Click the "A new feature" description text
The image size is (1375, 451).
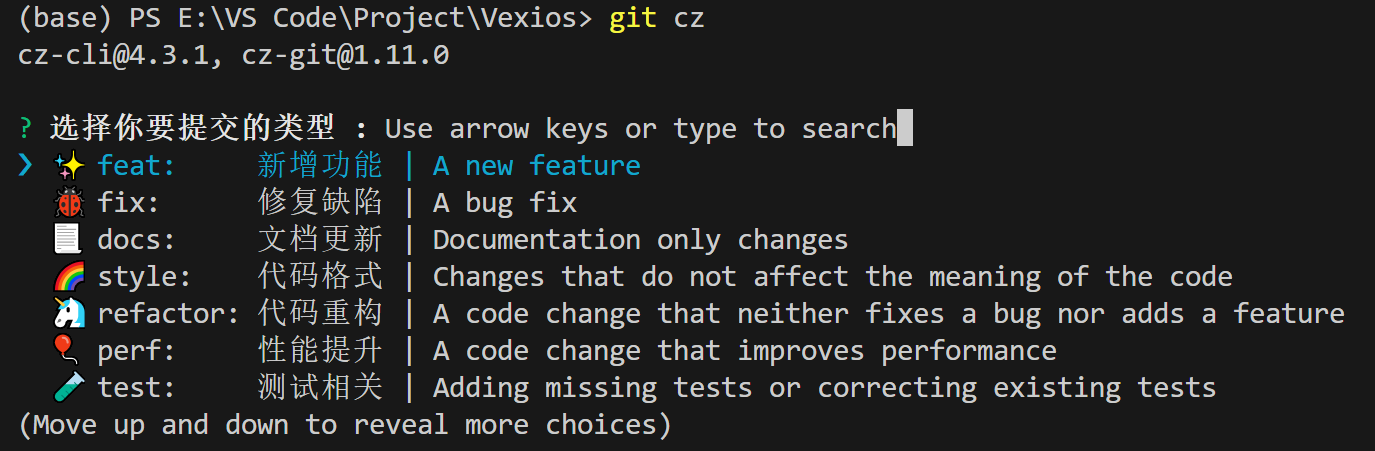536,166
